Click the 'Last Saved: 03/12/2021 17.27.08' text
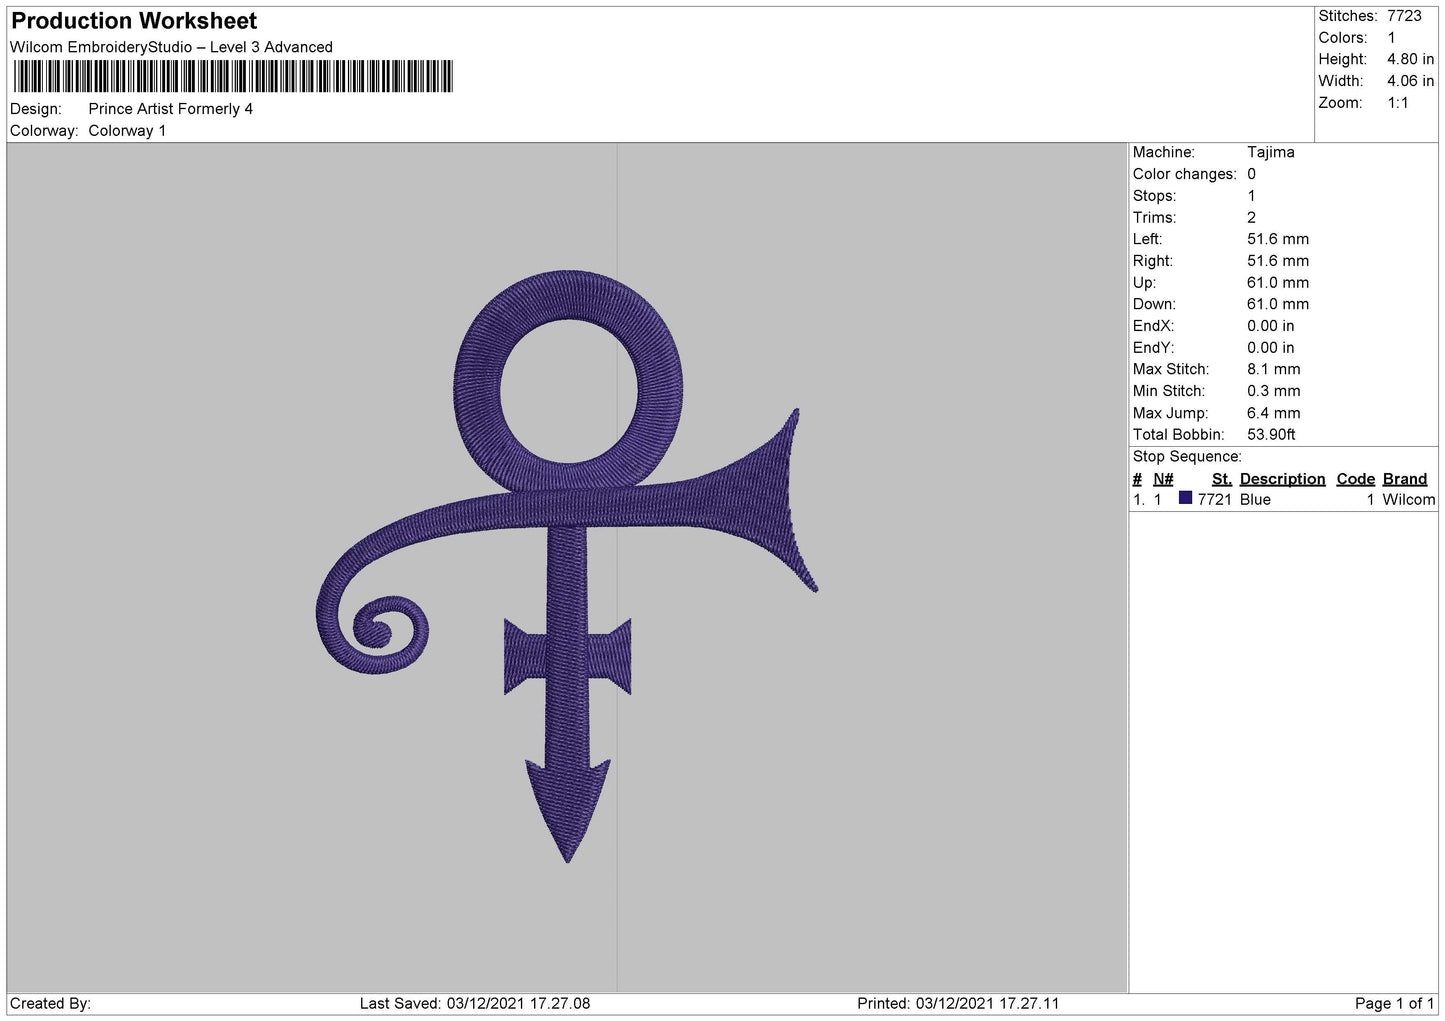Screen dimensions: 1445x1021 point(475,1003)
